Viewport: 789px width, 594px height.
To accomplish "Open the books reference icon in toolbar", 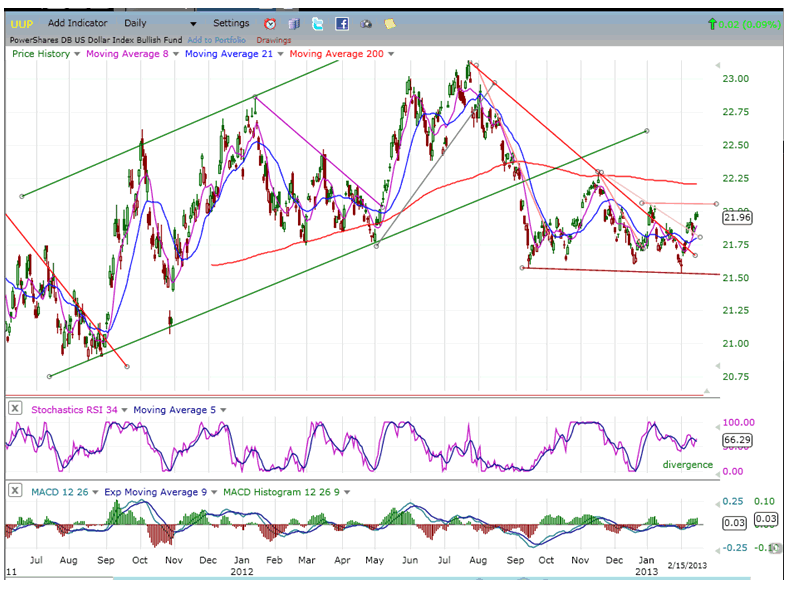I will click(x=294, y=23).
